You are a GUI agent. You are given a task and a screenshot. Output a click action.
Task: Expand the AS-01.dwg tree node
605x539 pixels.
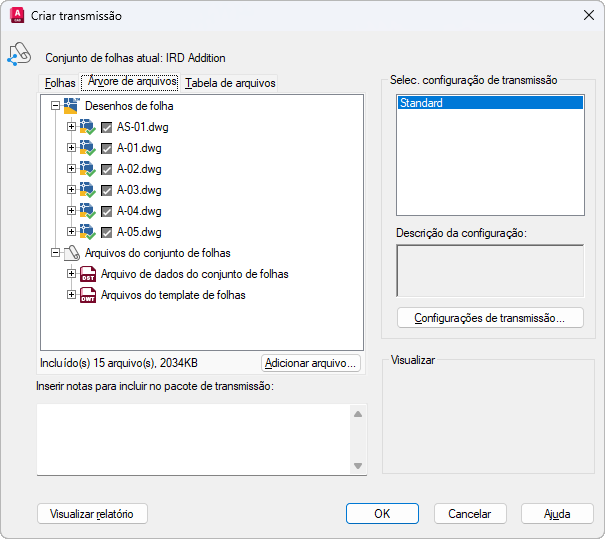71,127
